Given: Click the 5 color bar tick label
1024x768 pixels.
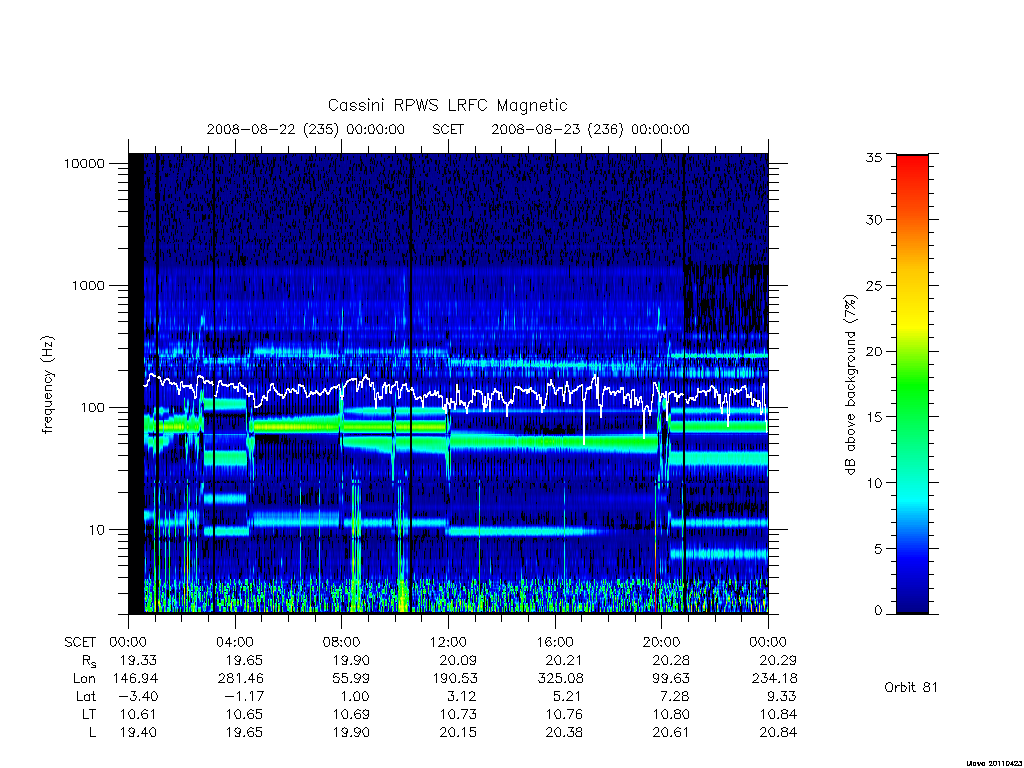Looking at the screenshot, I should 878,549.
